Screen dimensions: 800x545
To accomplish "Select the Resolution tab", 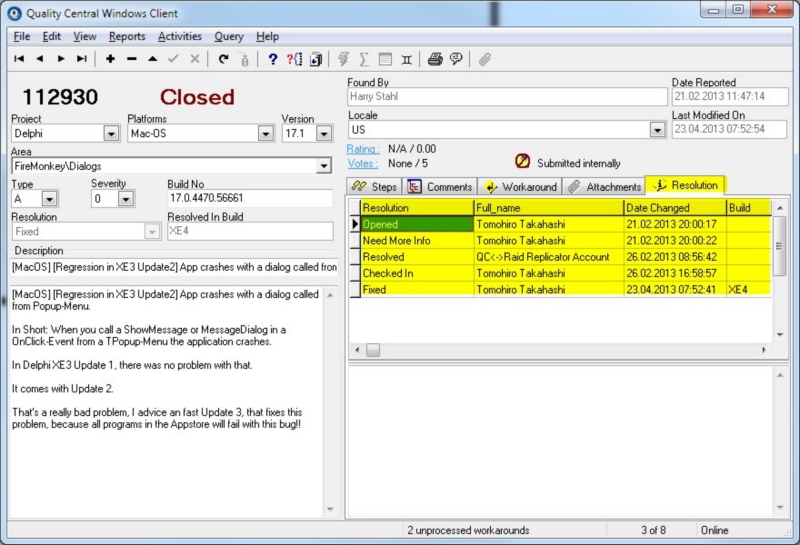I will (686, 185).
